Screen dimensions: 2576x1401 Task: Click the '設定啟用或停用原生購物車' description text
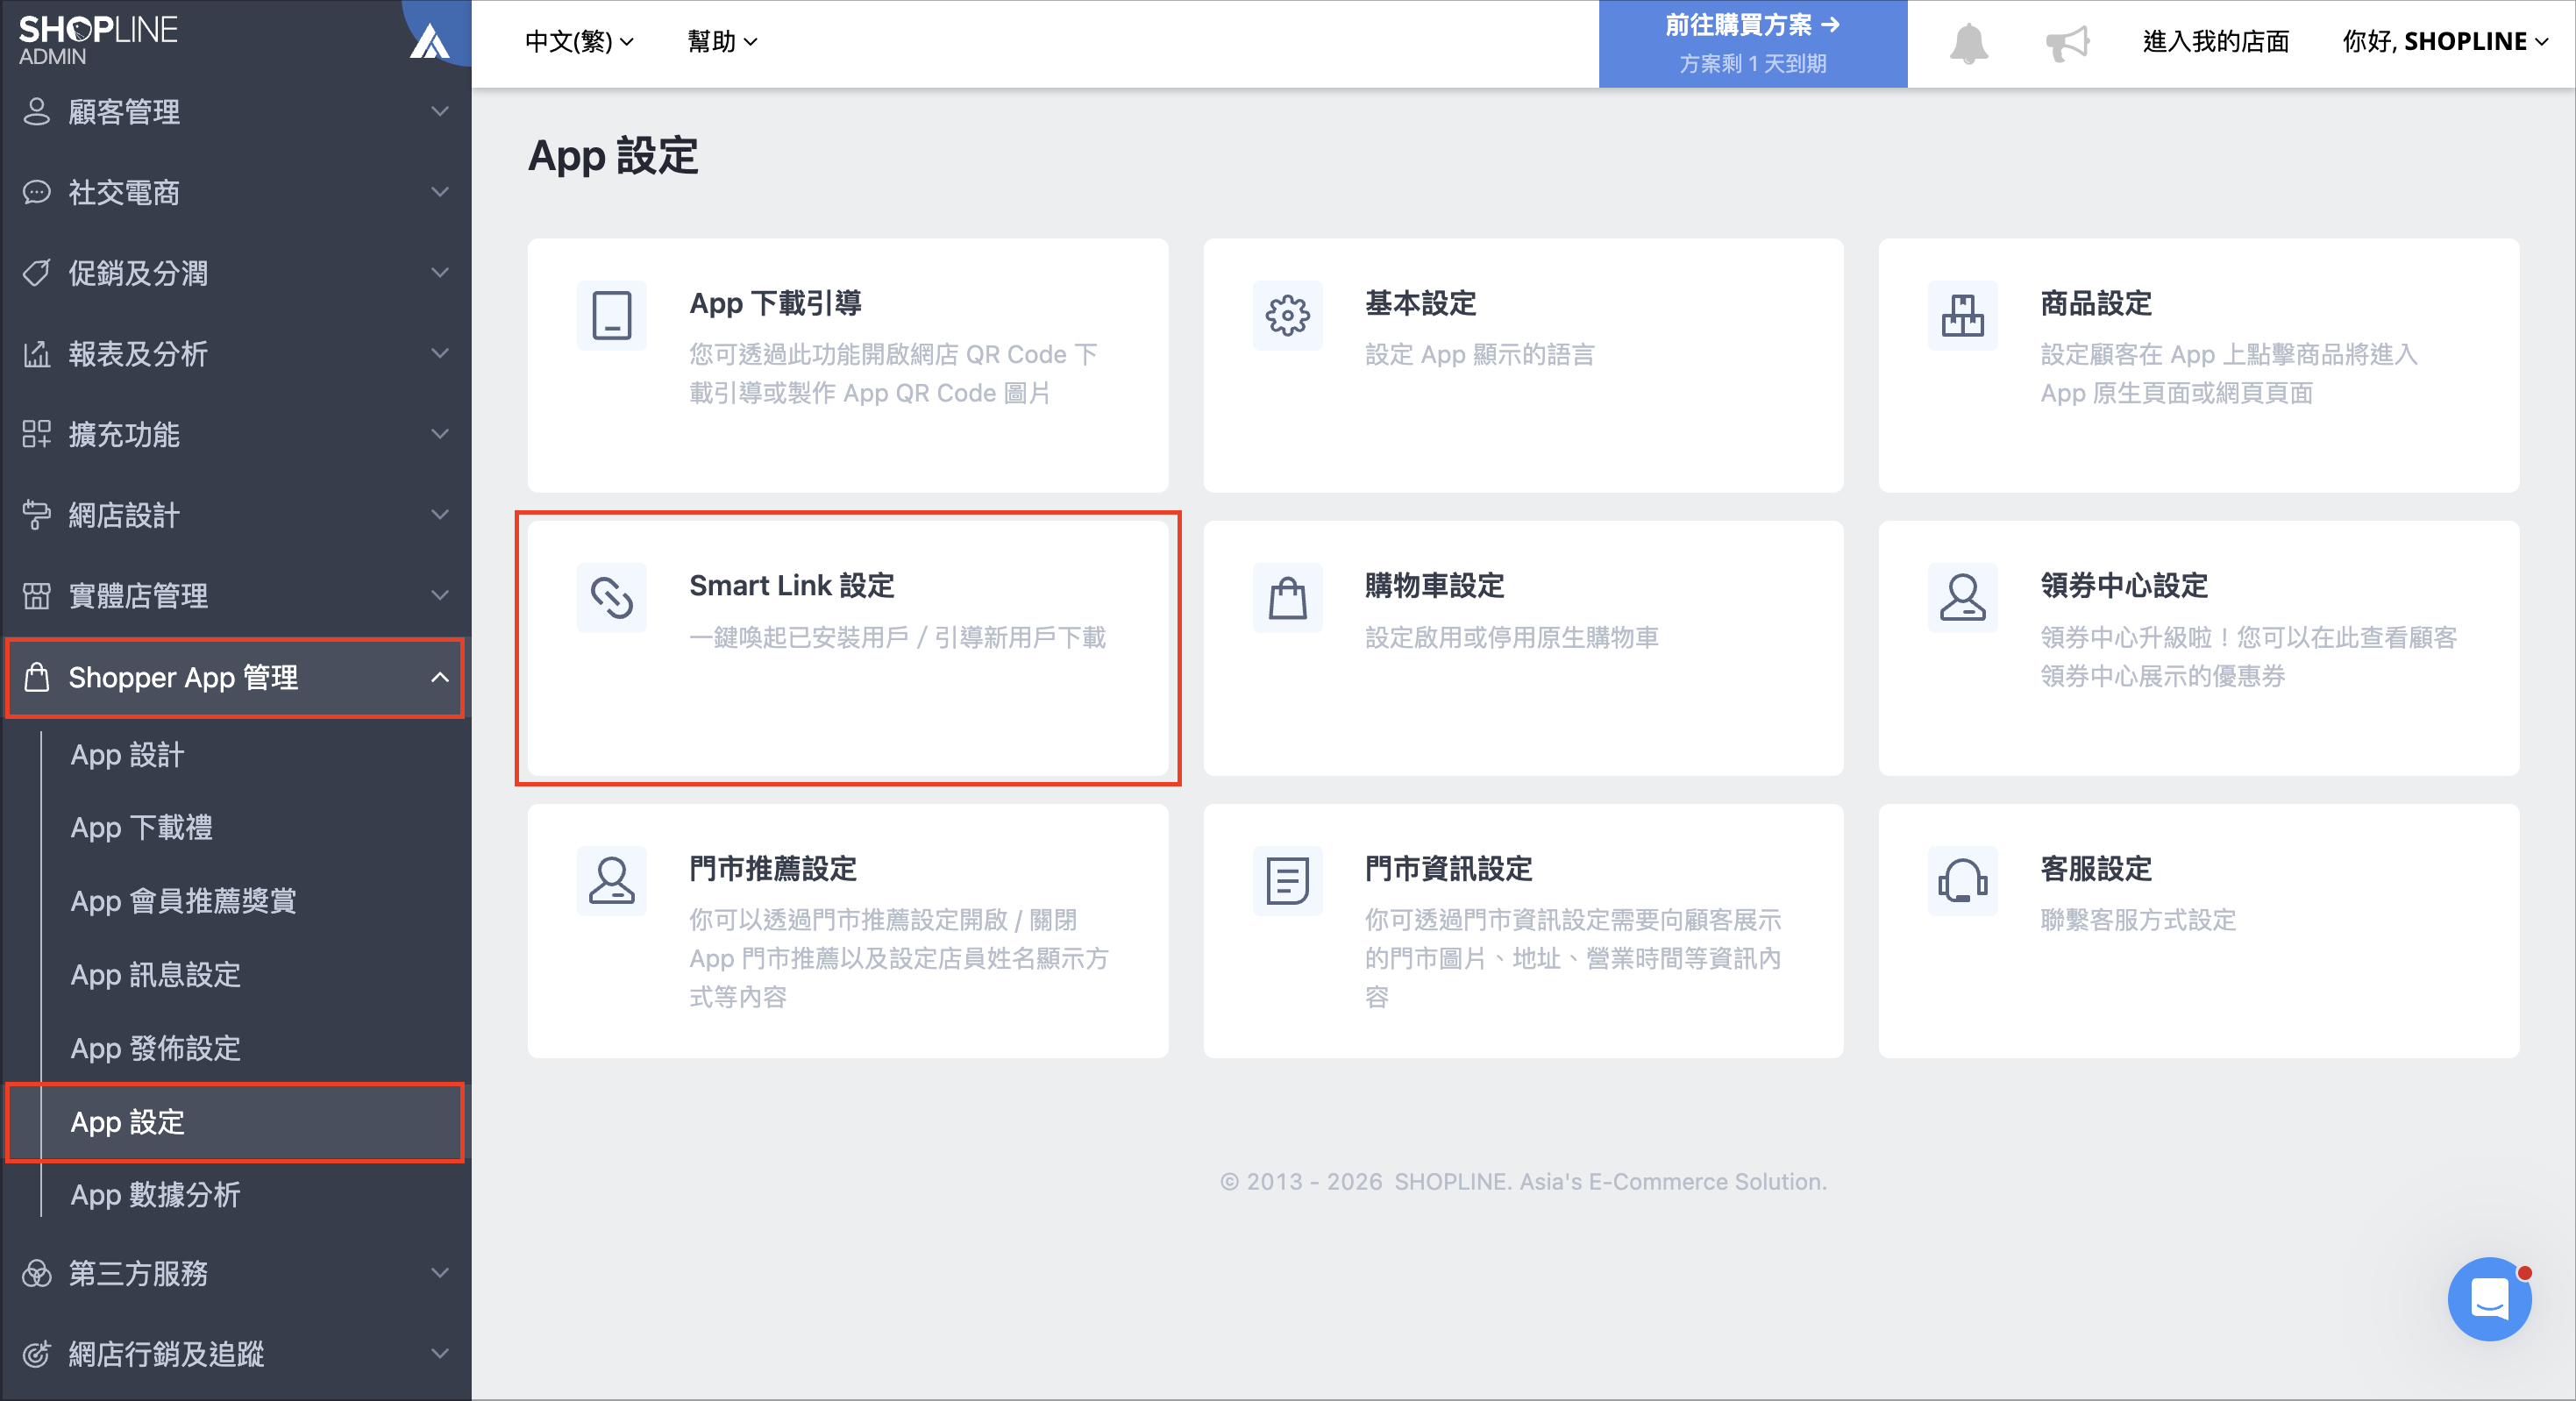point(1511,638)
